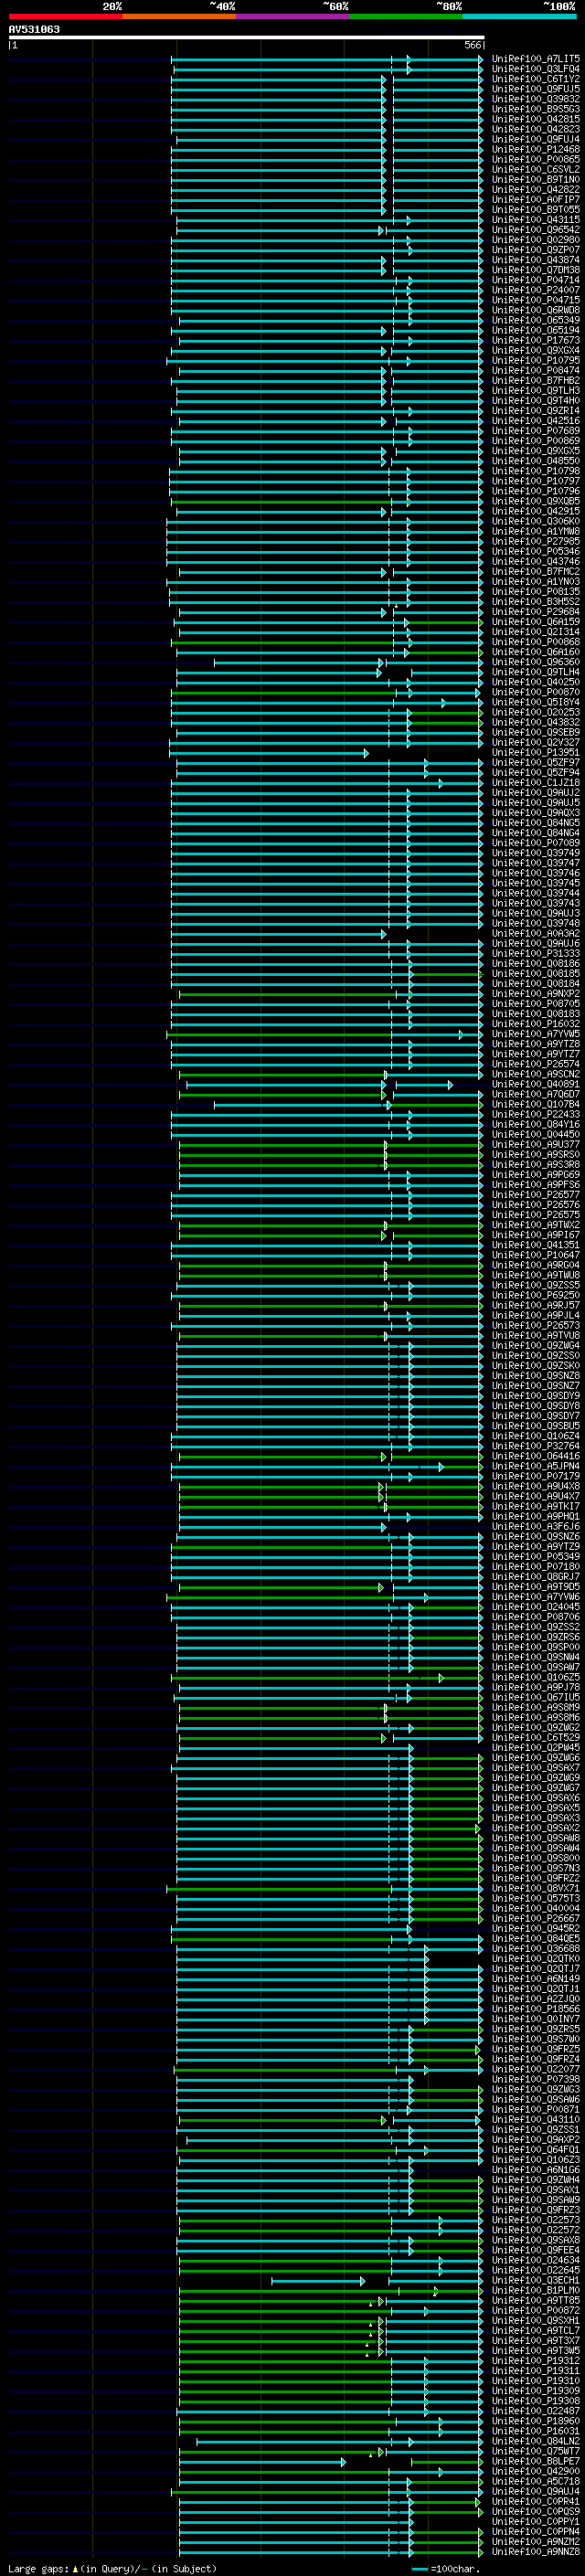The width and height of the screenshot is (585, 2576).
Task: Select hit UniRef100_A9PG69
Action: click(536, 1175)
